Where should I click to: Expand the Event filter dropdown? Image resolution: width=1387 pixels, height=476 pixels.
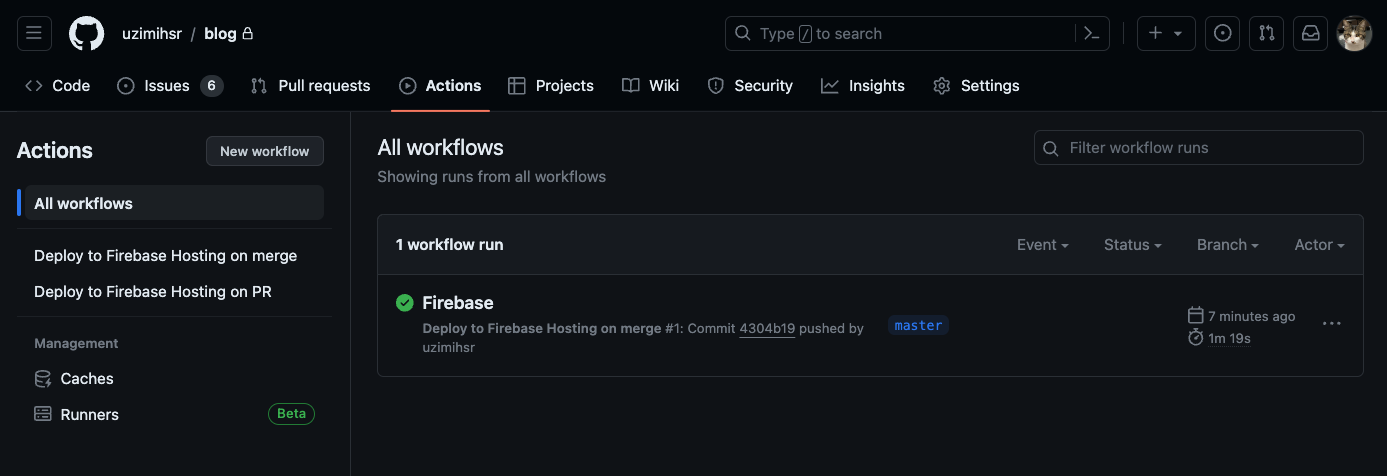(x=1043, y=245)
